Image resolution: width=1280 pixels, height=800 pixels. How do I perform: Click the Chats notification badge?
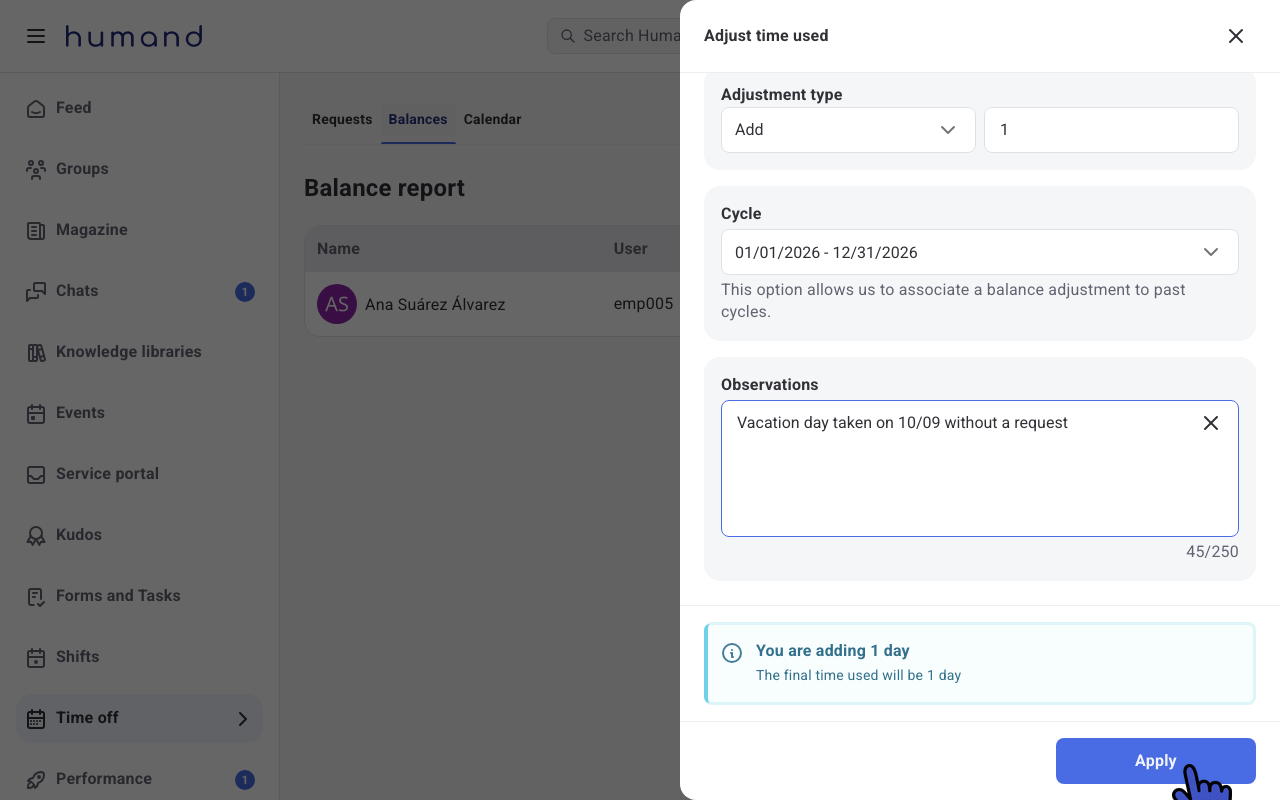tap(245, 292)
